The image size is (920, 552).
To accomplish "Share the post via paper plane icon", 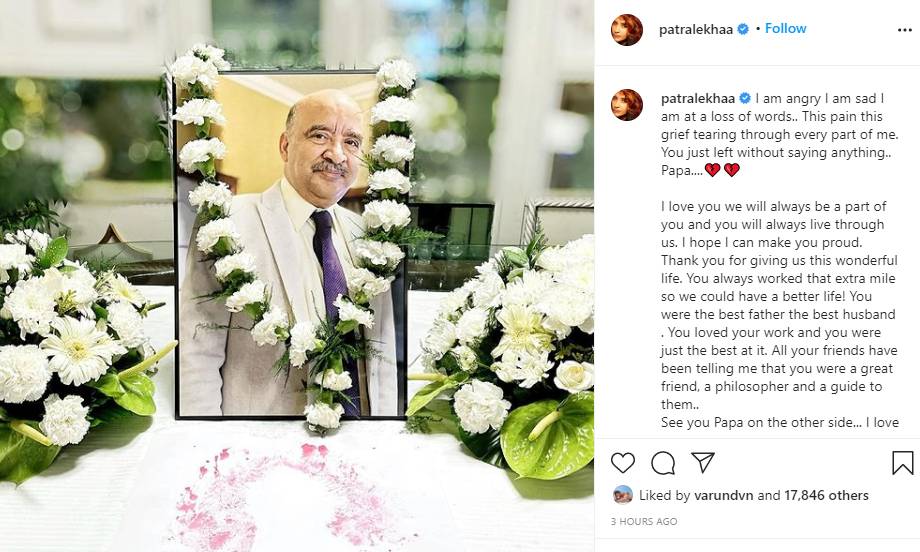I will pos(703,462).
